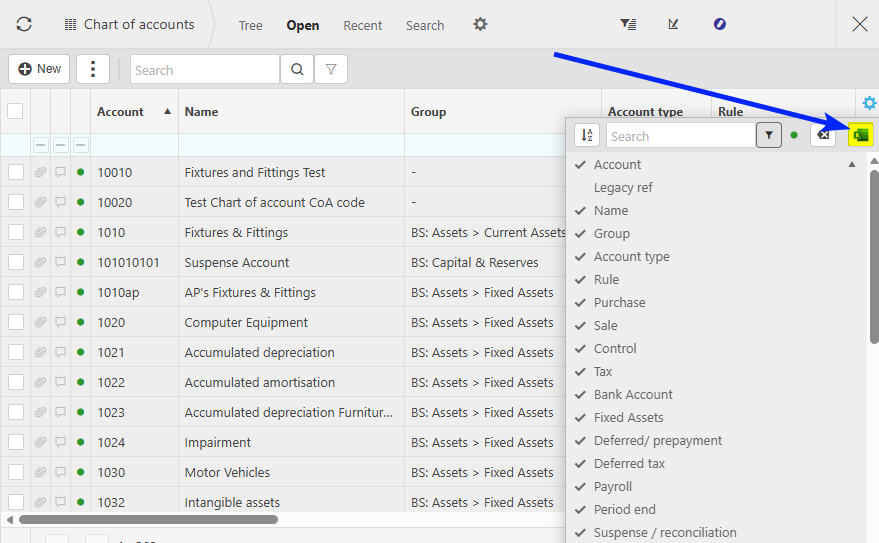Open the filter dropdown next to column search
This screenshot has width=879, height=543.
pyautogui.click(x=768, y=135)
